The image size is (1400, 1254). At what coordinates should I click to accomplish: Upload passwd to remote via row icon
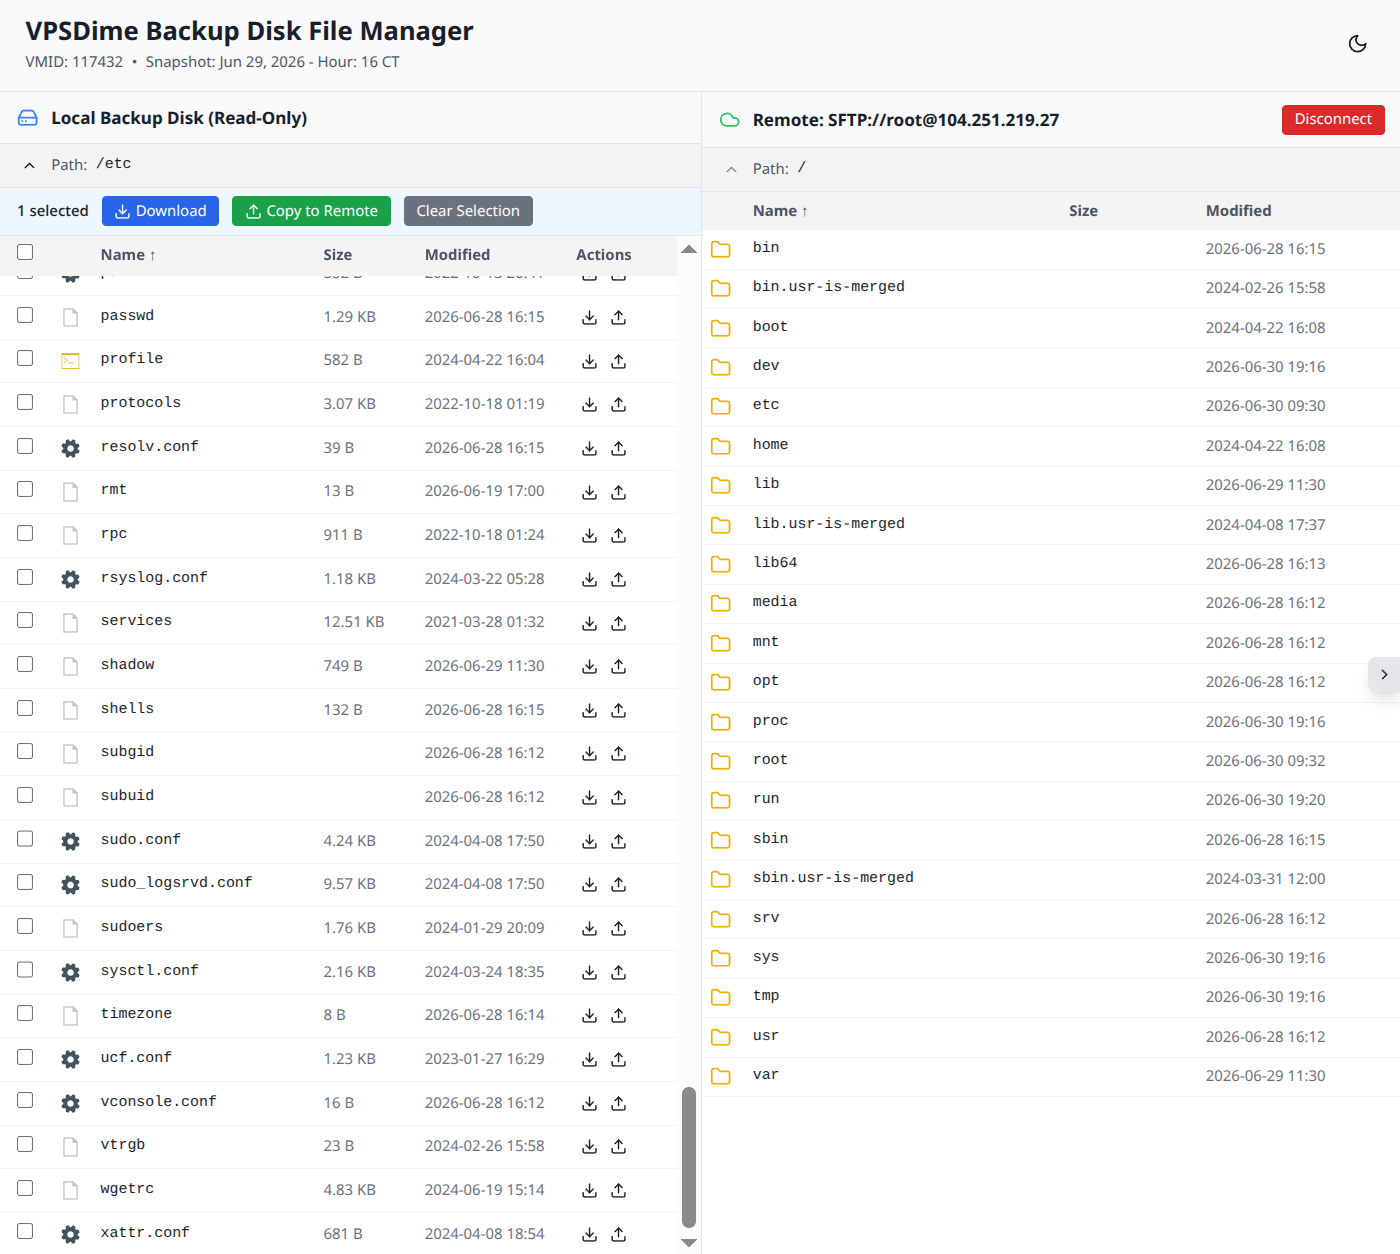click(x=619, y=317)
